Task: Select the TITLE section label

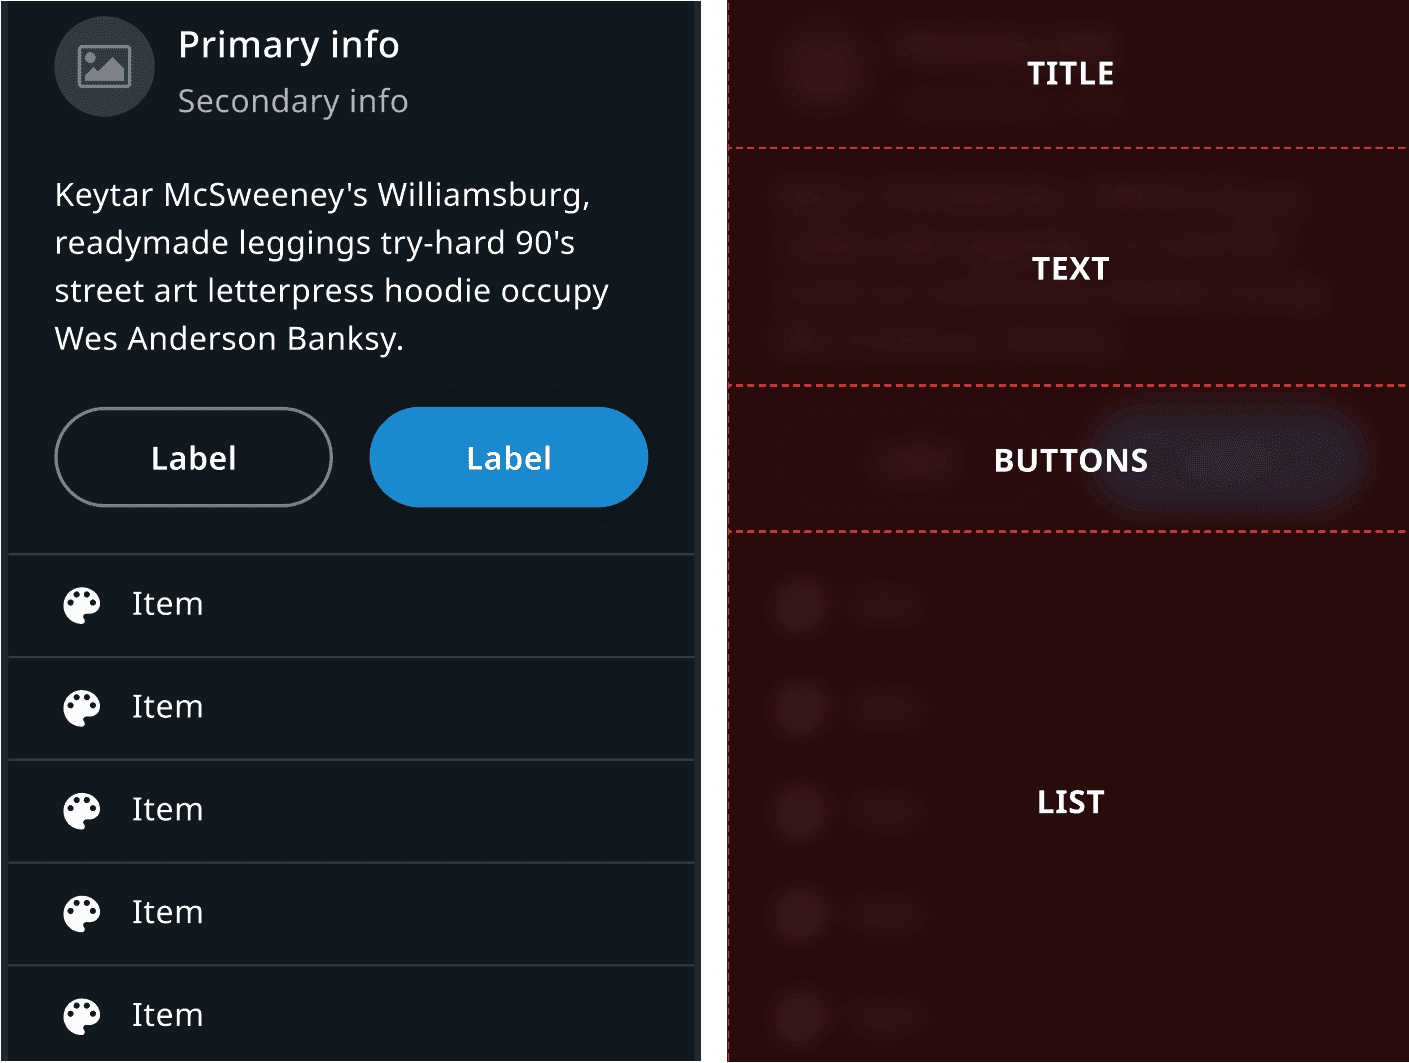Action: pyautogui.click(x=1070, y=74)
